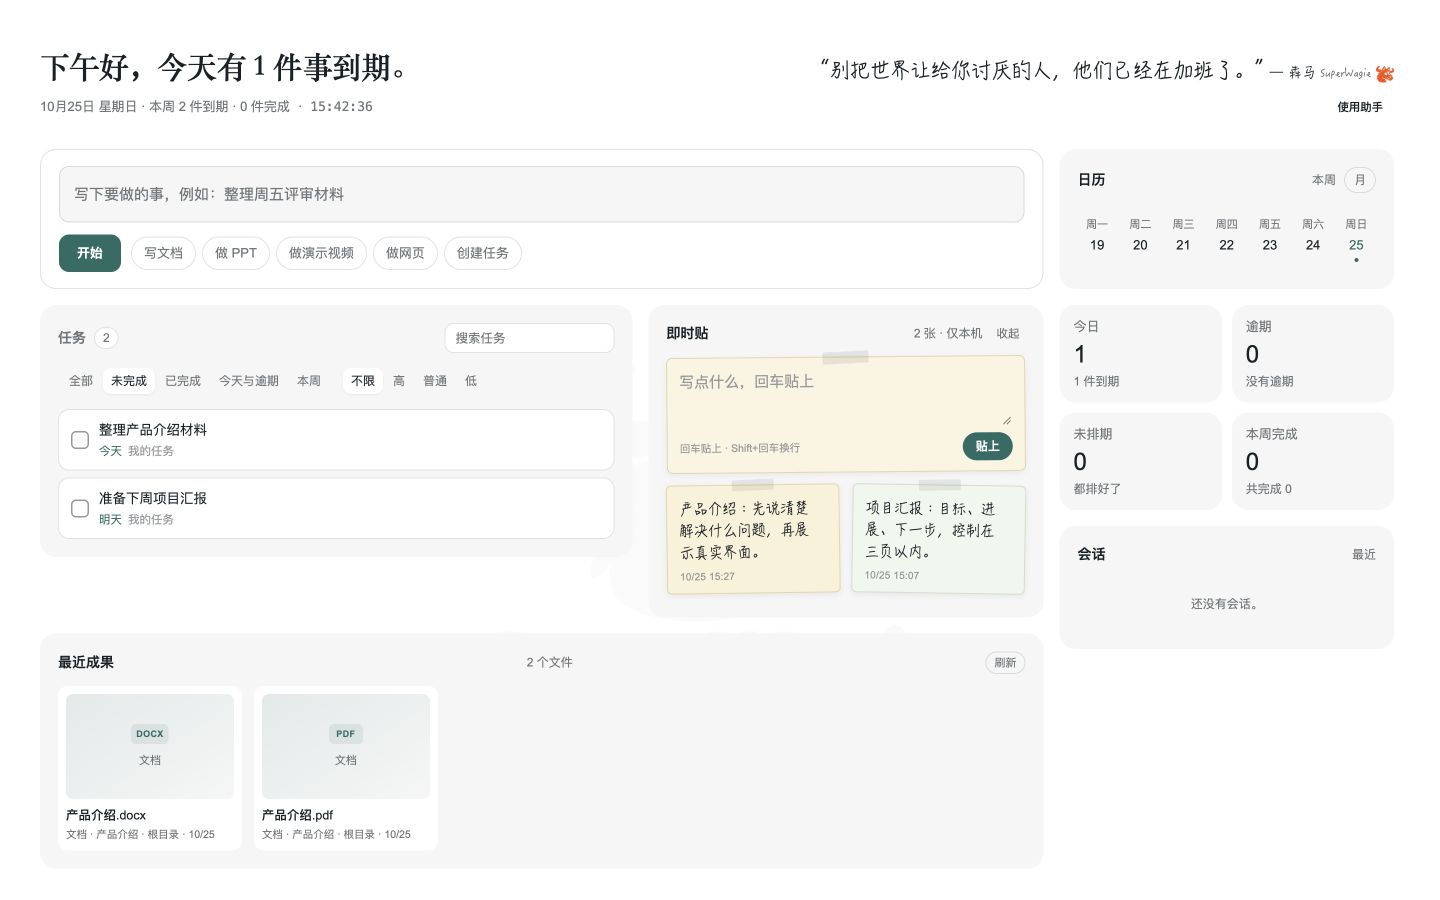Open the 产品介绍.pdf thumbnail
This screenshot has height=900, width=1440.
[x=346, y=746]
